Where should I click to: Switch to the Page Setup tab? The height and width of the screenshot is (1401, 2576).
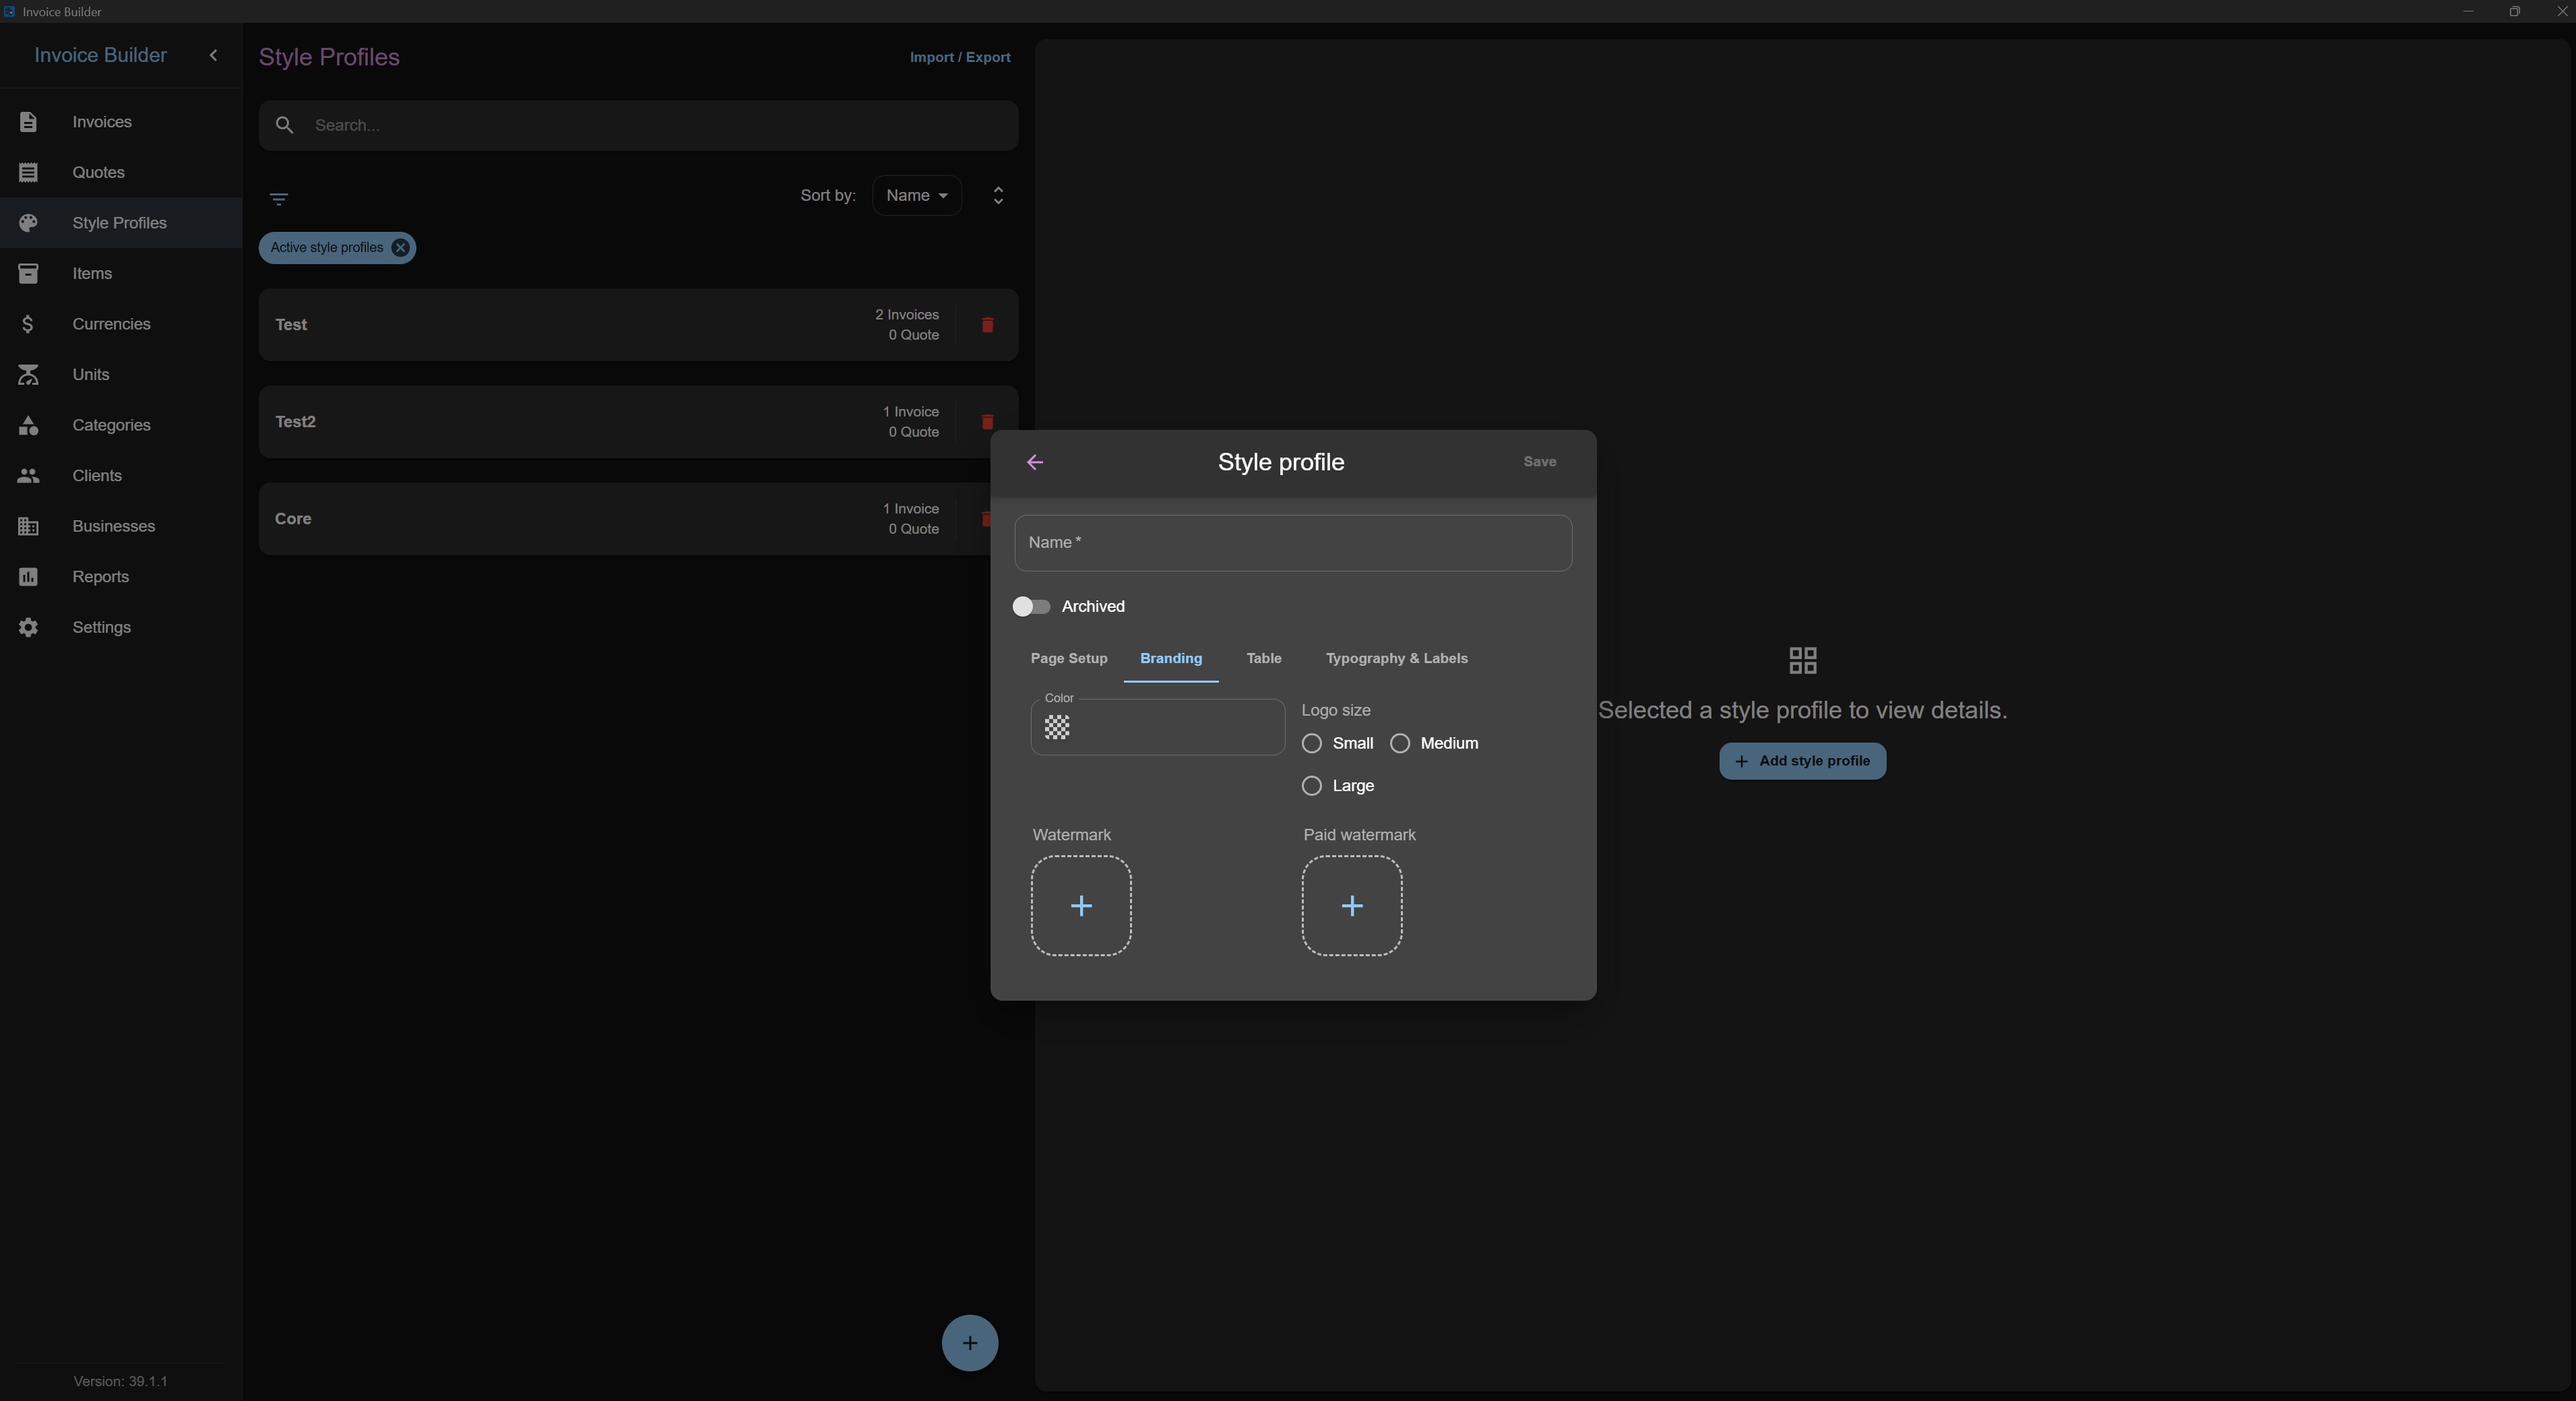pyautogui.click(x=1069, y=659)
